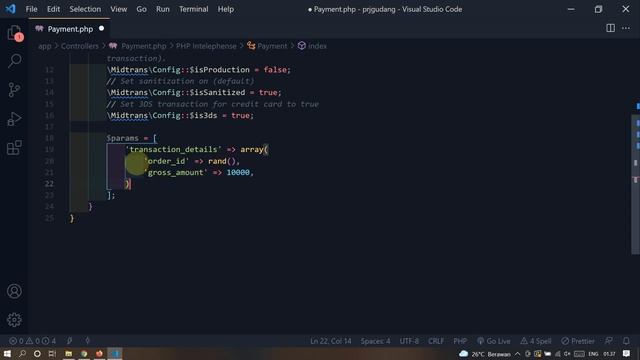Click the index method breadcrumb segment
Viewport: 640px width, 360px height.
click(317, 46)
